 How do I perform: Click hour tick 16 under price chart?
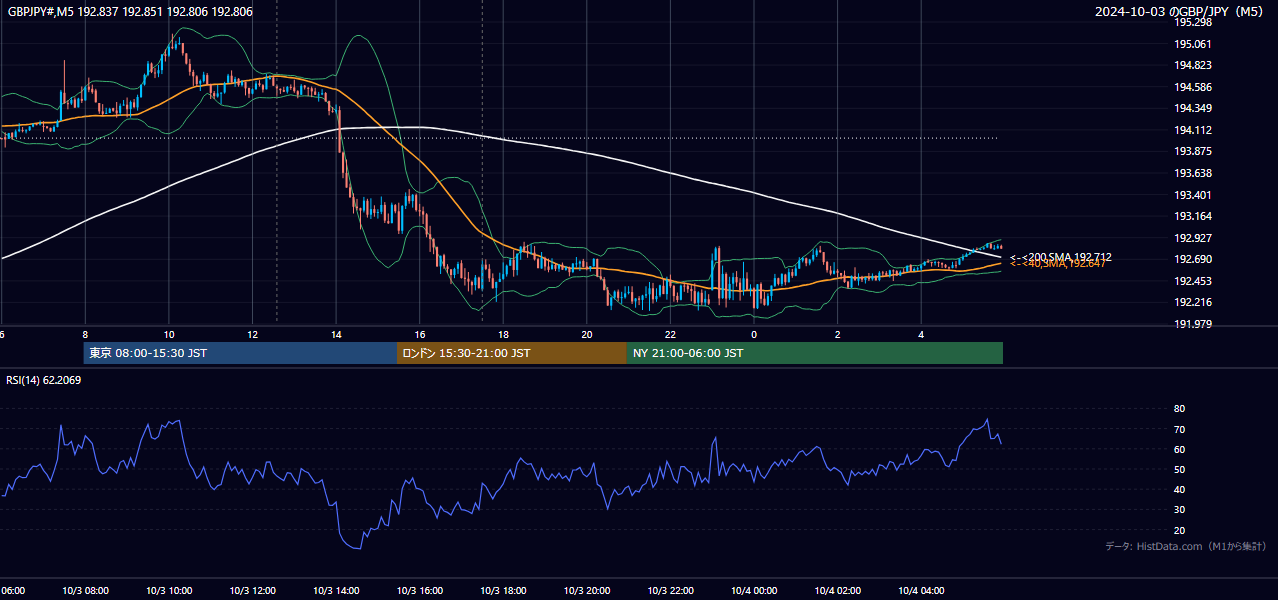[x=420, y=335]
